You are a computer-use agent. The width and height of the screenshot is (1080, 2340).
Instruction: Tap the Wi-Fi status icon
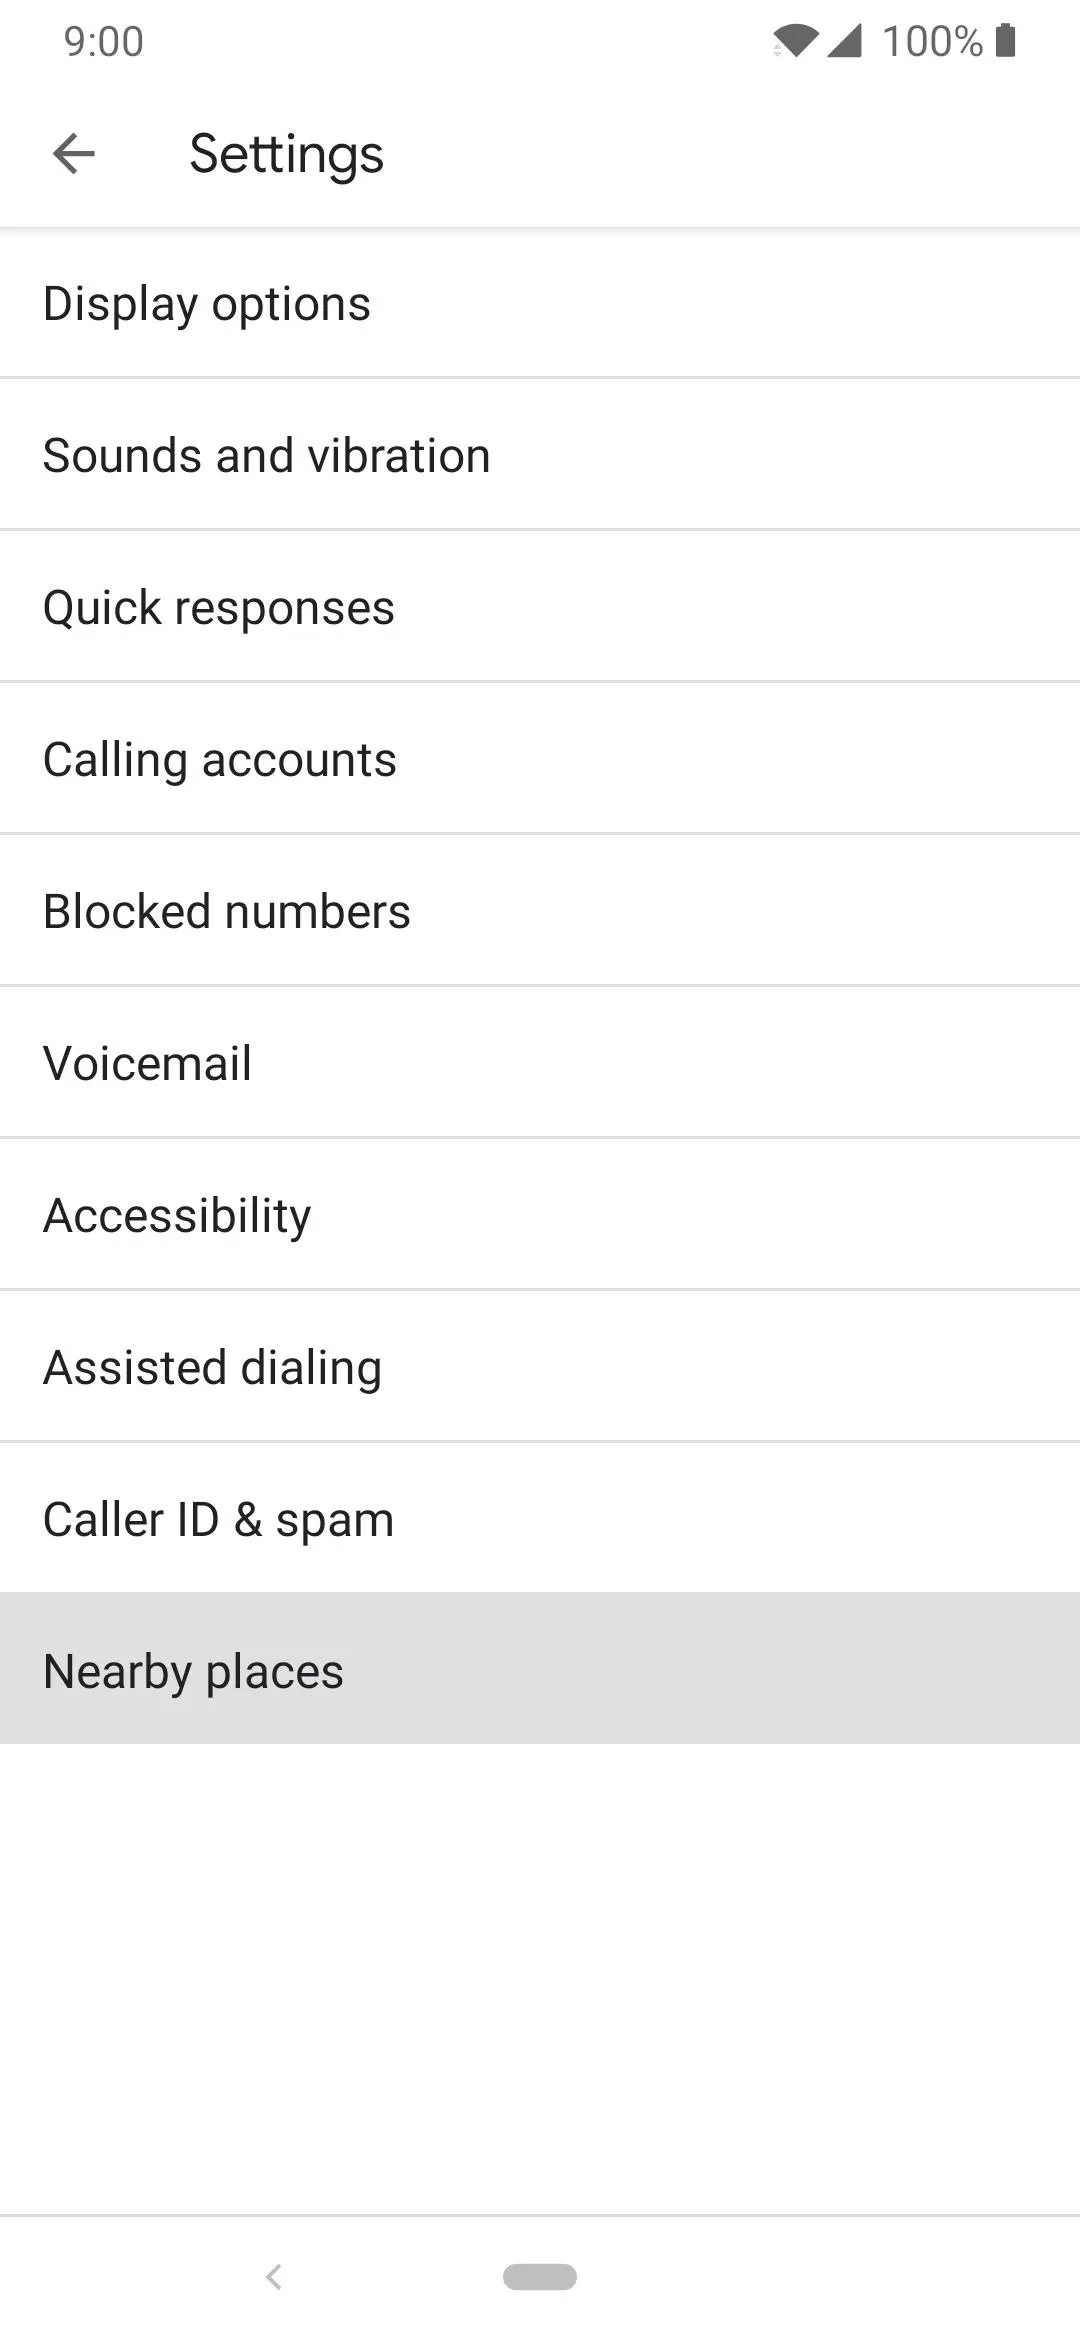(795, 42)
